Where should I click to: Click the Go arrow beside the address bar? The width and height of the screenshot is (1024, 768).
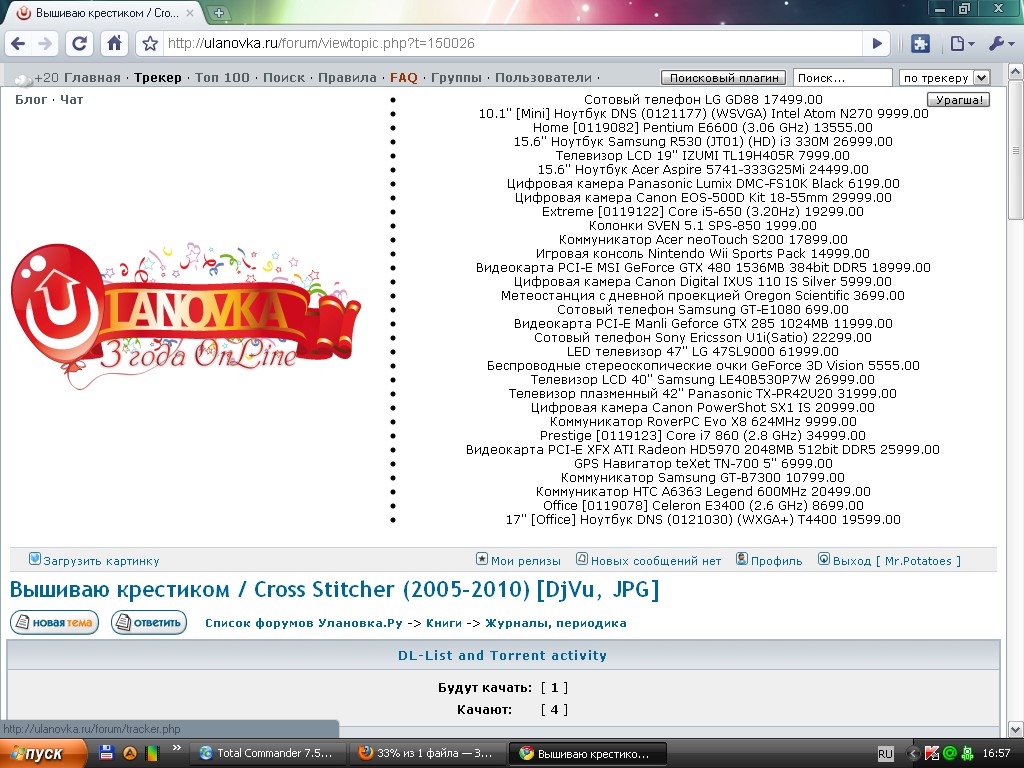click(x=877, y=44)
